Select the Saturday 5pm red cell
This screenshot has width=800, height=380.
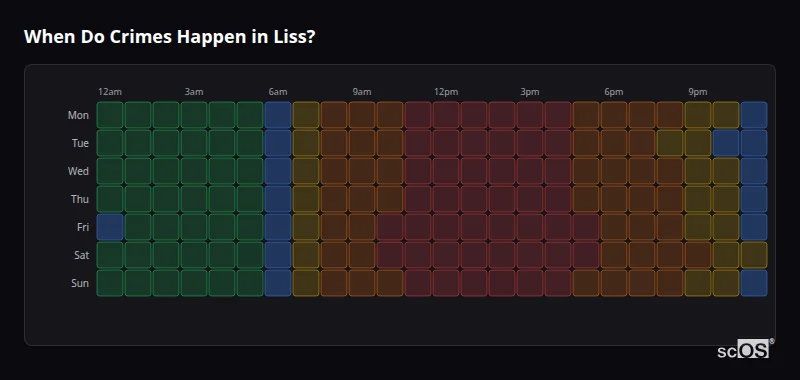[586, 255]
